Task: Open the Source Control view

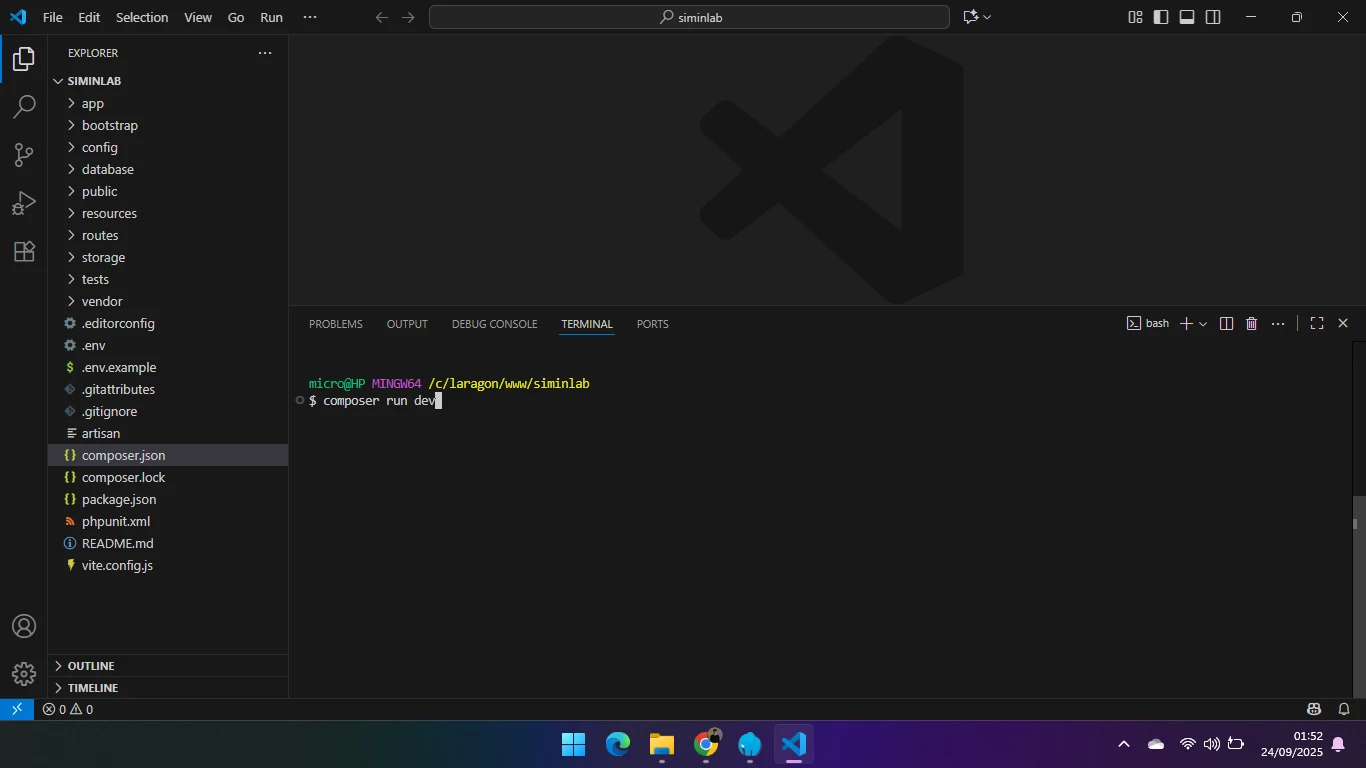Action: pyautogui.click(x=24, y=155)
